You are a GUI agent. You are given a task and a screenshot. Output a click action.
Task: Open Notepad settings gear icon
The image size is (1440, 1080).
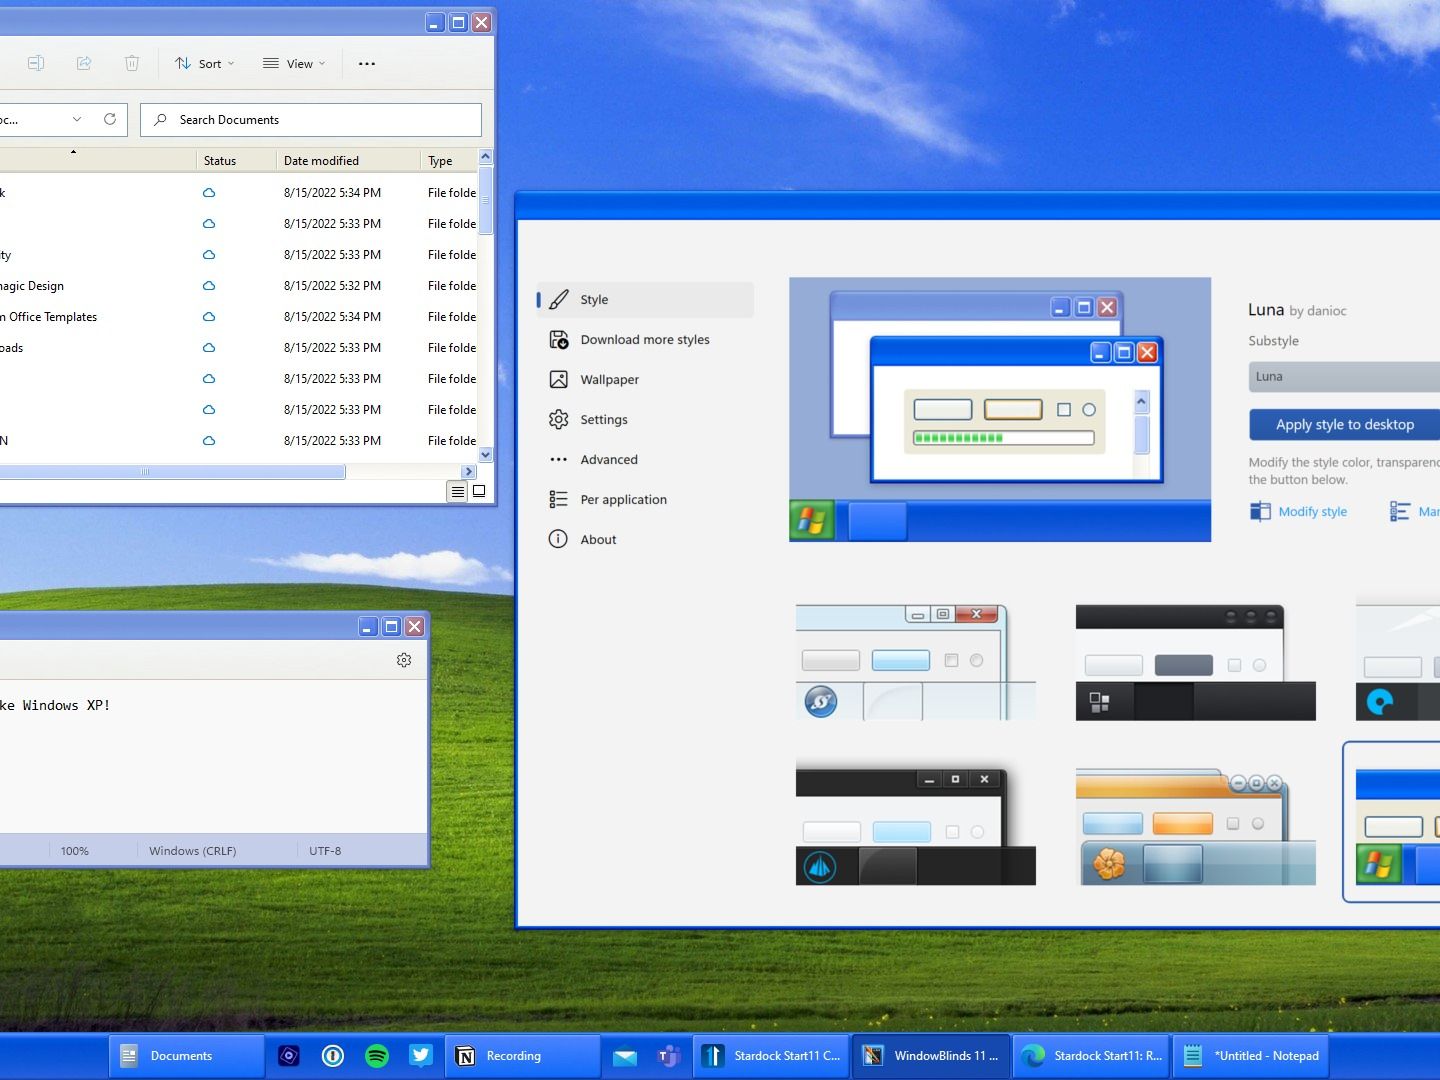coord(404,660)
